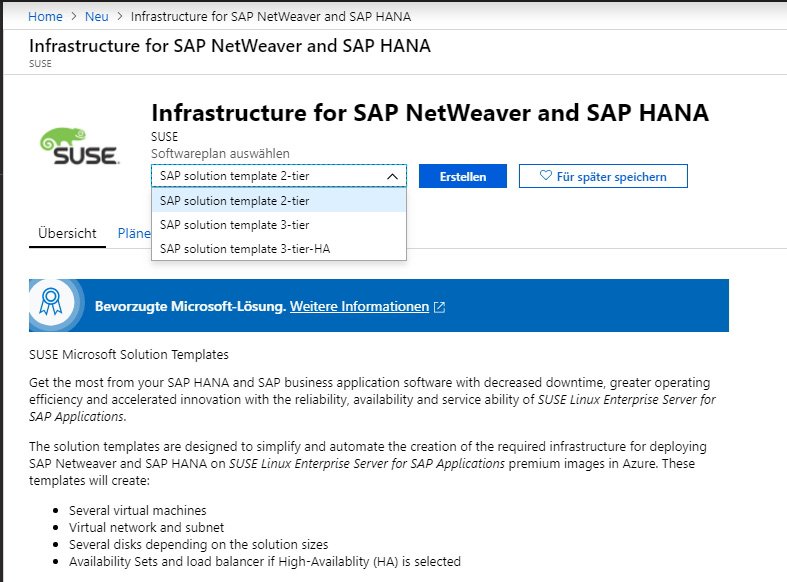Image resolution: width=787 pixels, height=582 pixels.
Task: Switch to the Übersicht tab
Action: [x=67, y=233]
